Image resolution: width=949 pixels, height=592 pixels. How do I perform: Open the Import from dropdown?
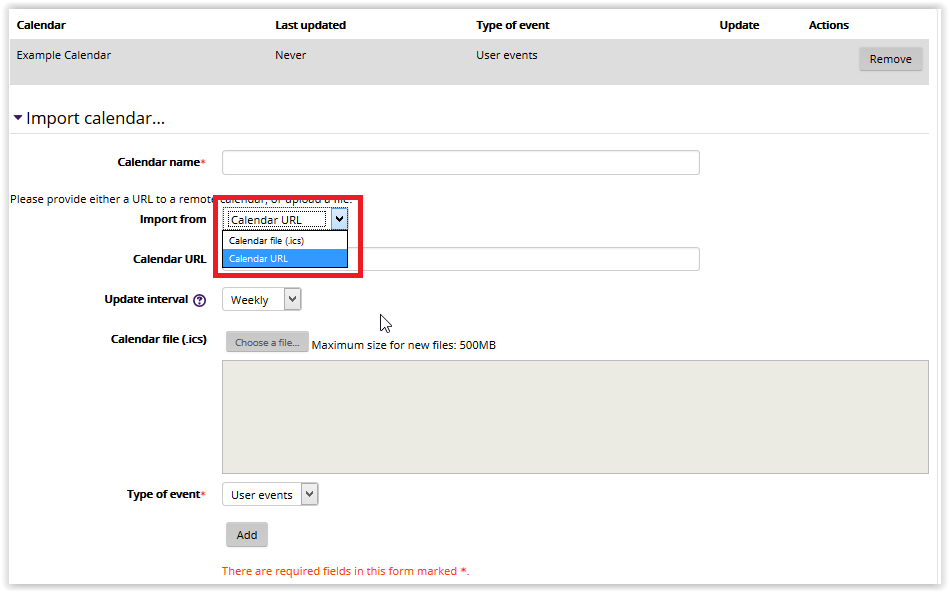coord(284,219)
